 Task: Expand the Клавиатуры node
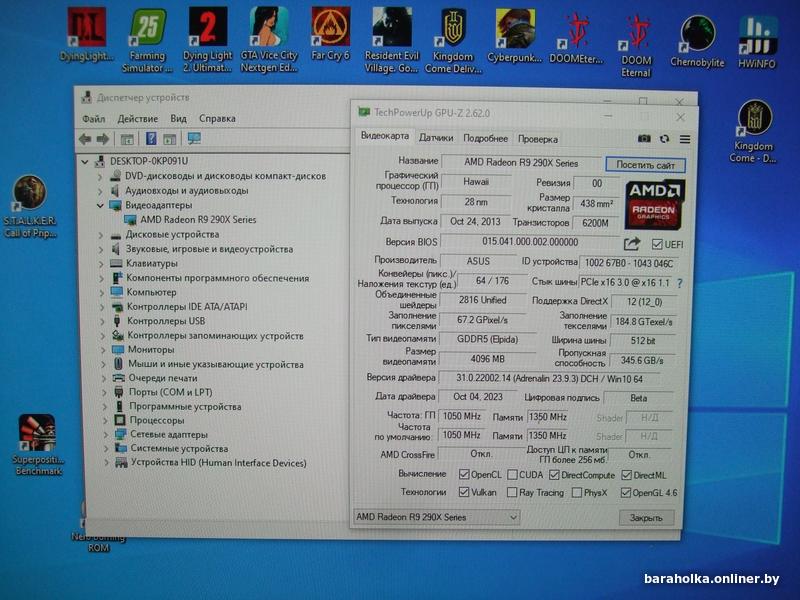(x=101, y=264)
